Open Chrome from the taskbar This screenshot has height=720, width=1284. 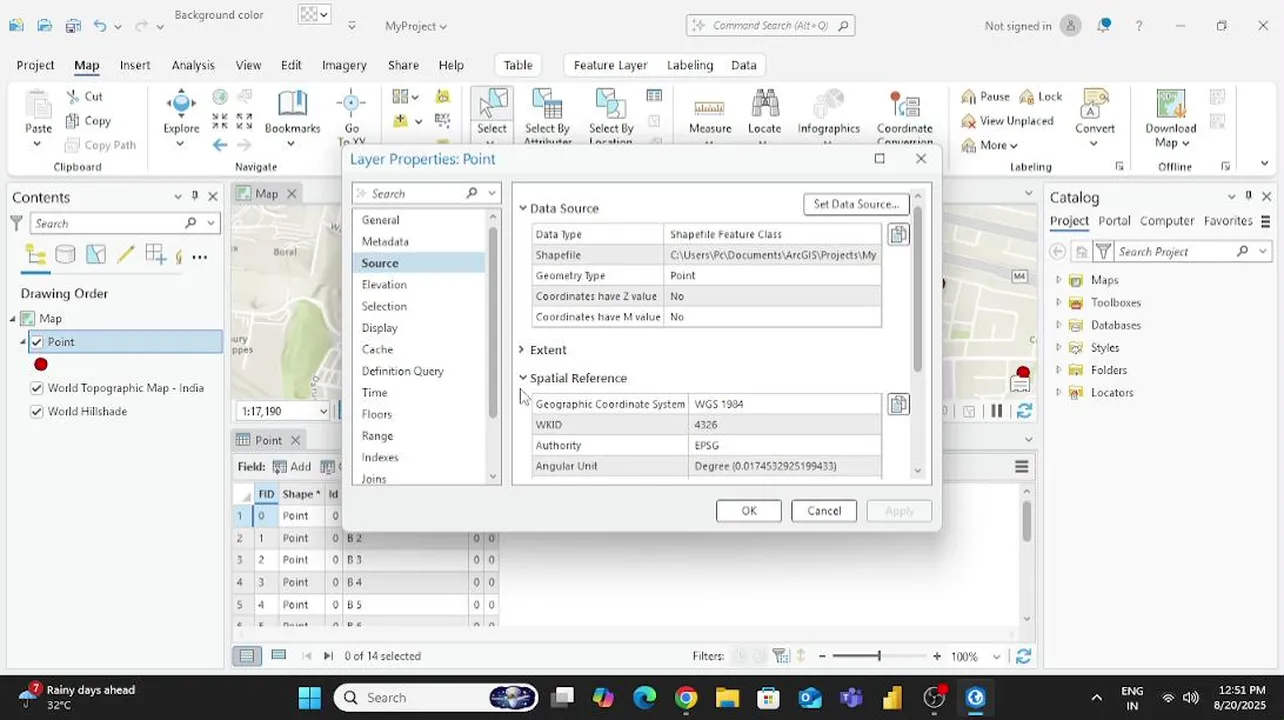686,697
